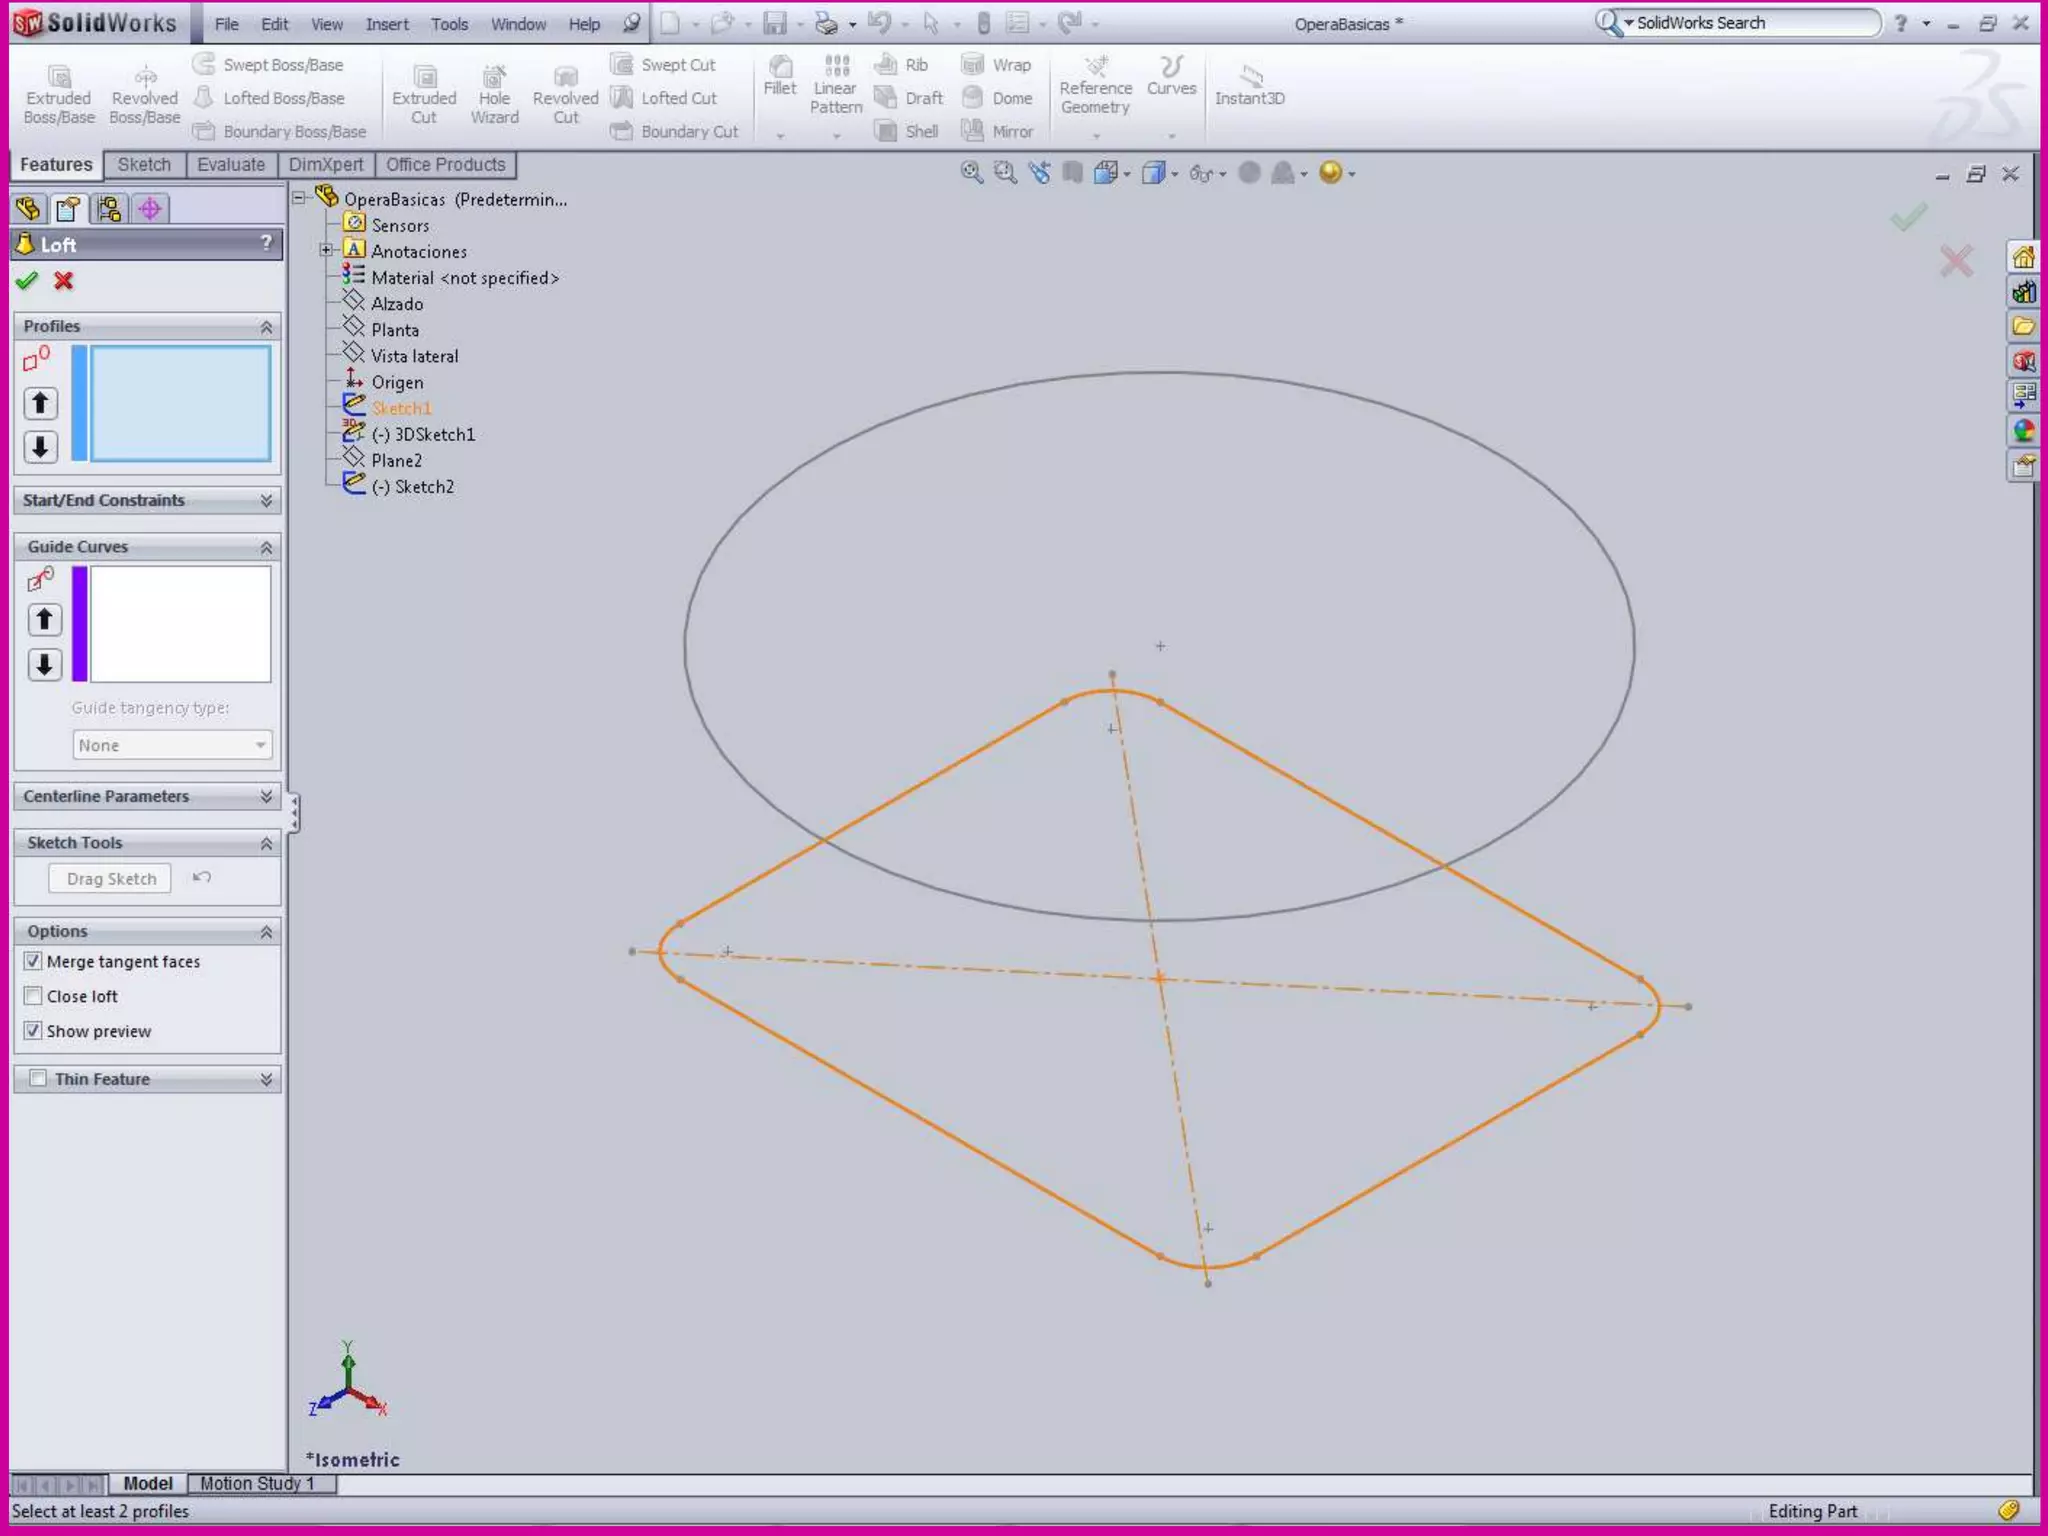Open the Loft help question mark

coord(266,243)
